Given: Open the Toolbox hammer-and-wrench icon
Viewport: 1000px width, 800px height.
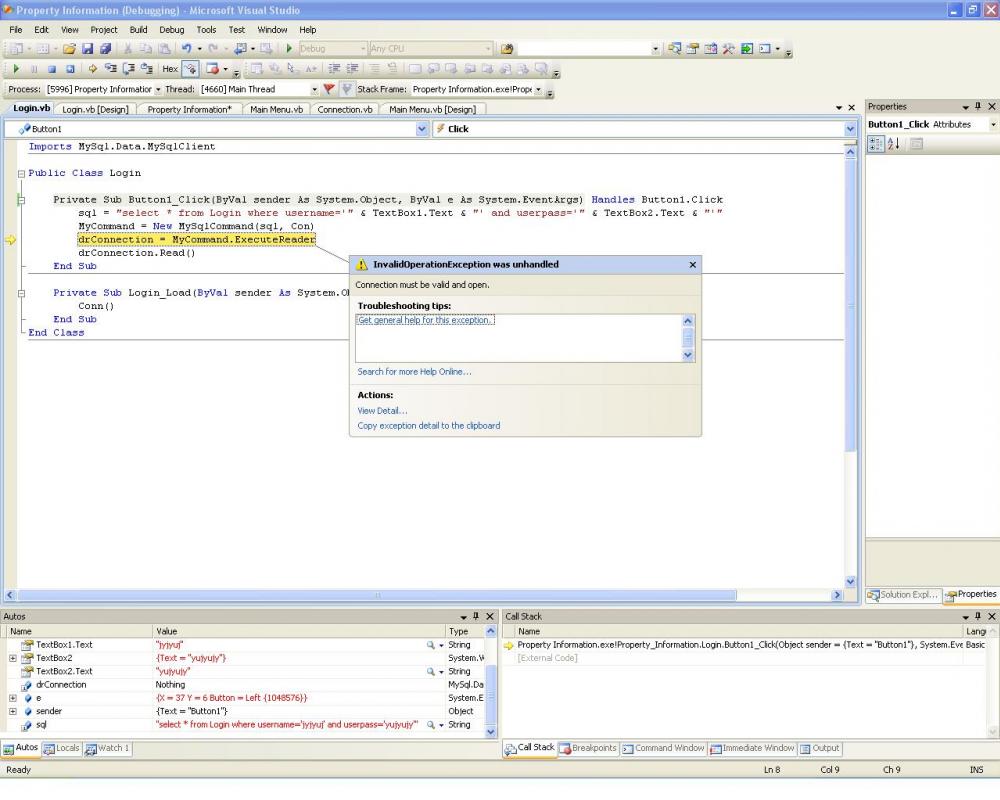Looking at the screenshot, I should click(x=728, y=48).
